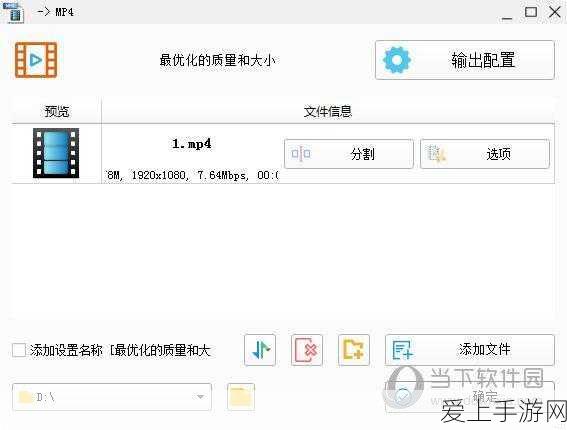This screenshot has width=567, height=430.
Task: Click the blue sort arrows icon
Action: click(260, 350)
